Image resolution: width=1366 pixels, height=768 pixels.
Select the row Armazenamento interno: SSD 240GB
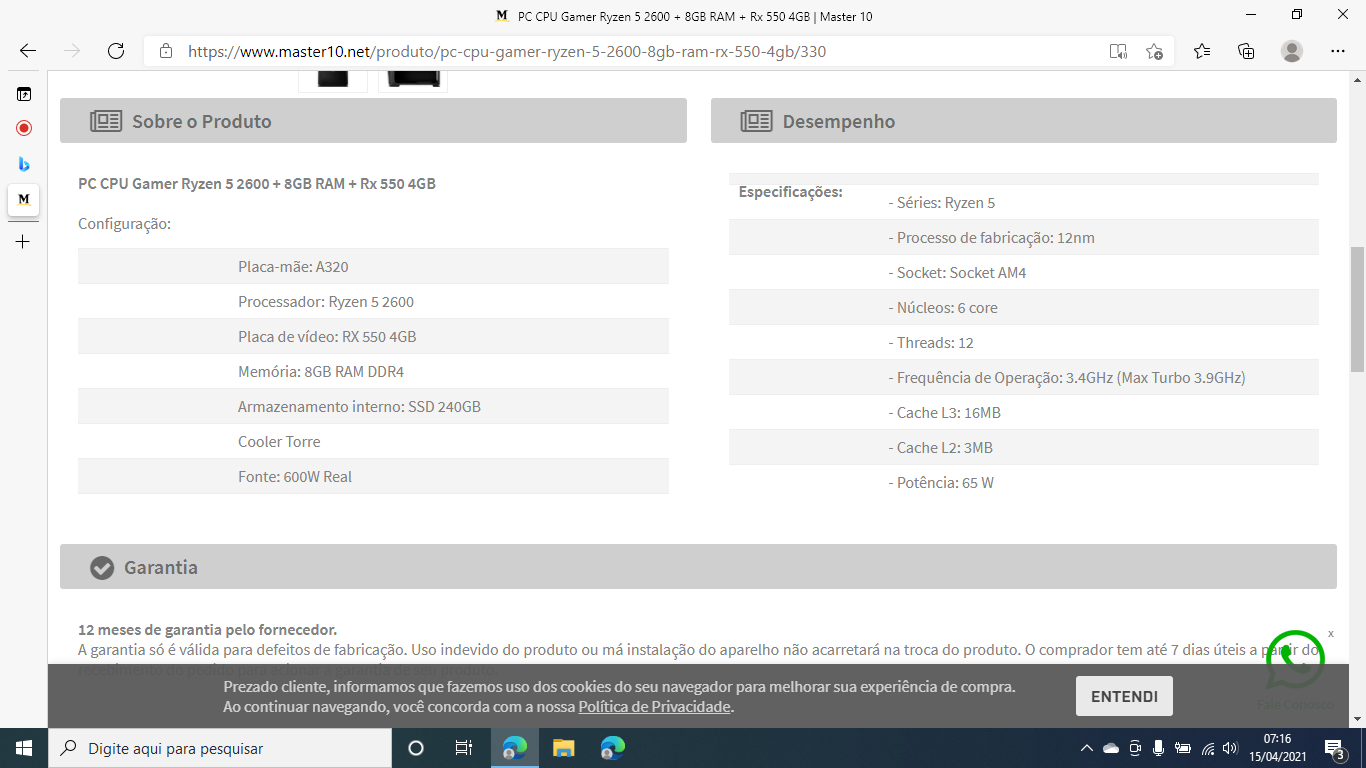373,406
